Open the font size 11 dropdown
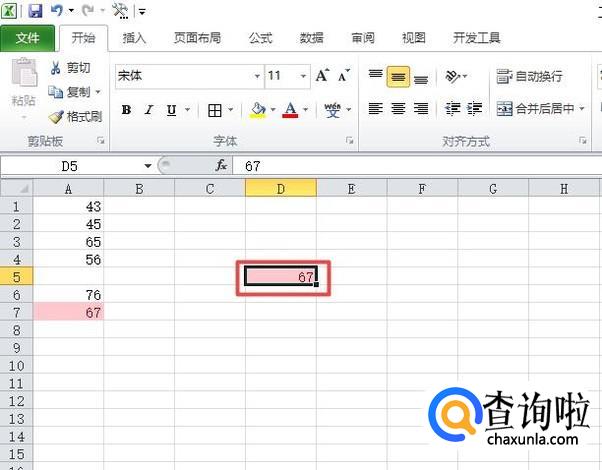Viewport: 602px width, 470px height. [x=303, y=76]
